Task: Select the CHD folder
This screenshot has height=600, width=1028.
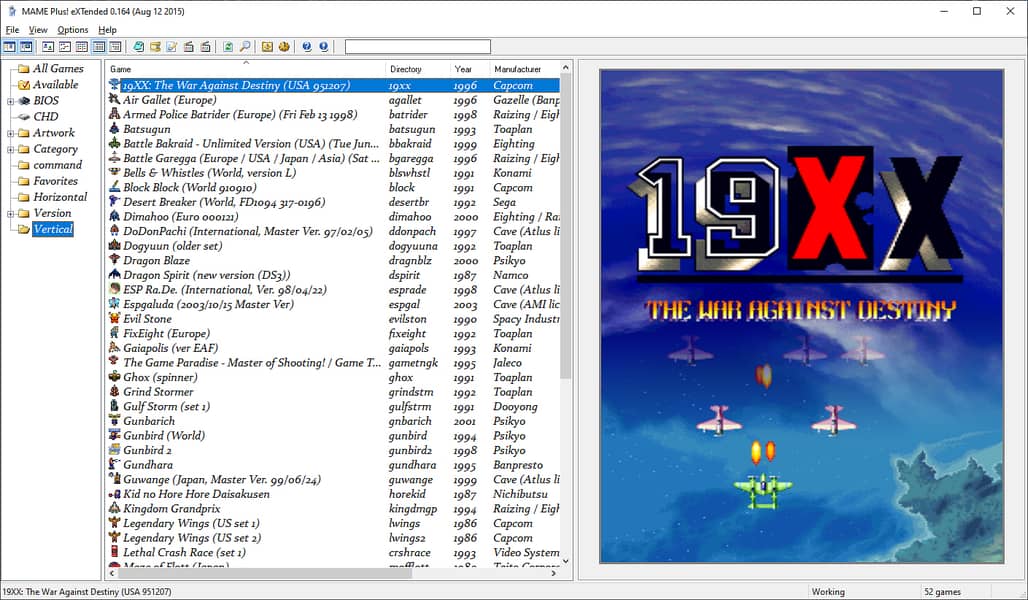Action: (45, 117)
